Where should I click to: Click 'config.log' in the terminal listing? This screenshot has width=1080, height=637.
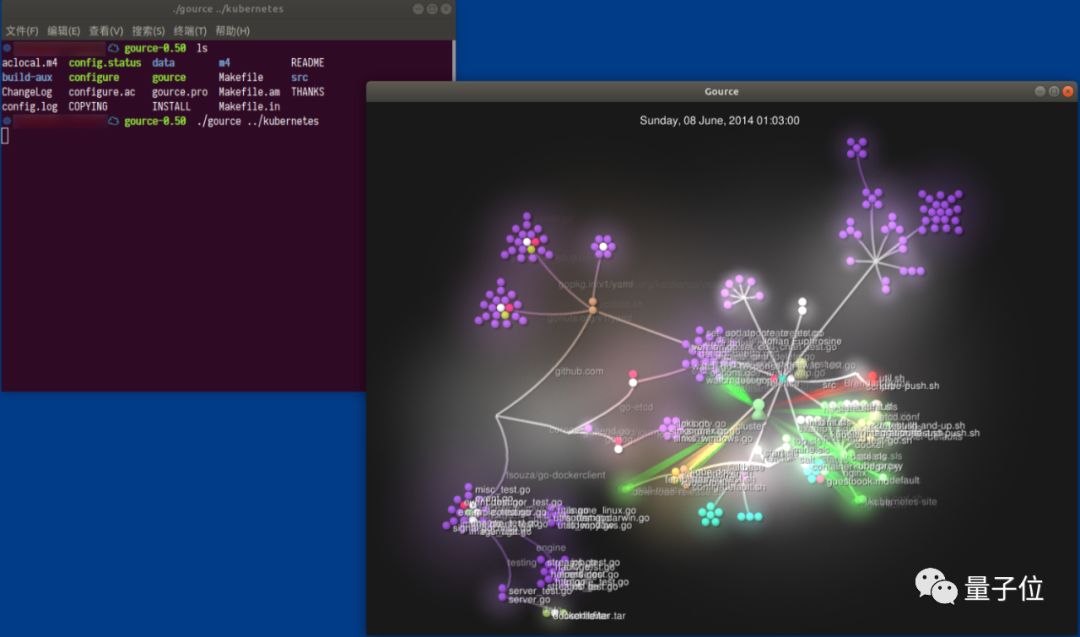tap(30, 107)
